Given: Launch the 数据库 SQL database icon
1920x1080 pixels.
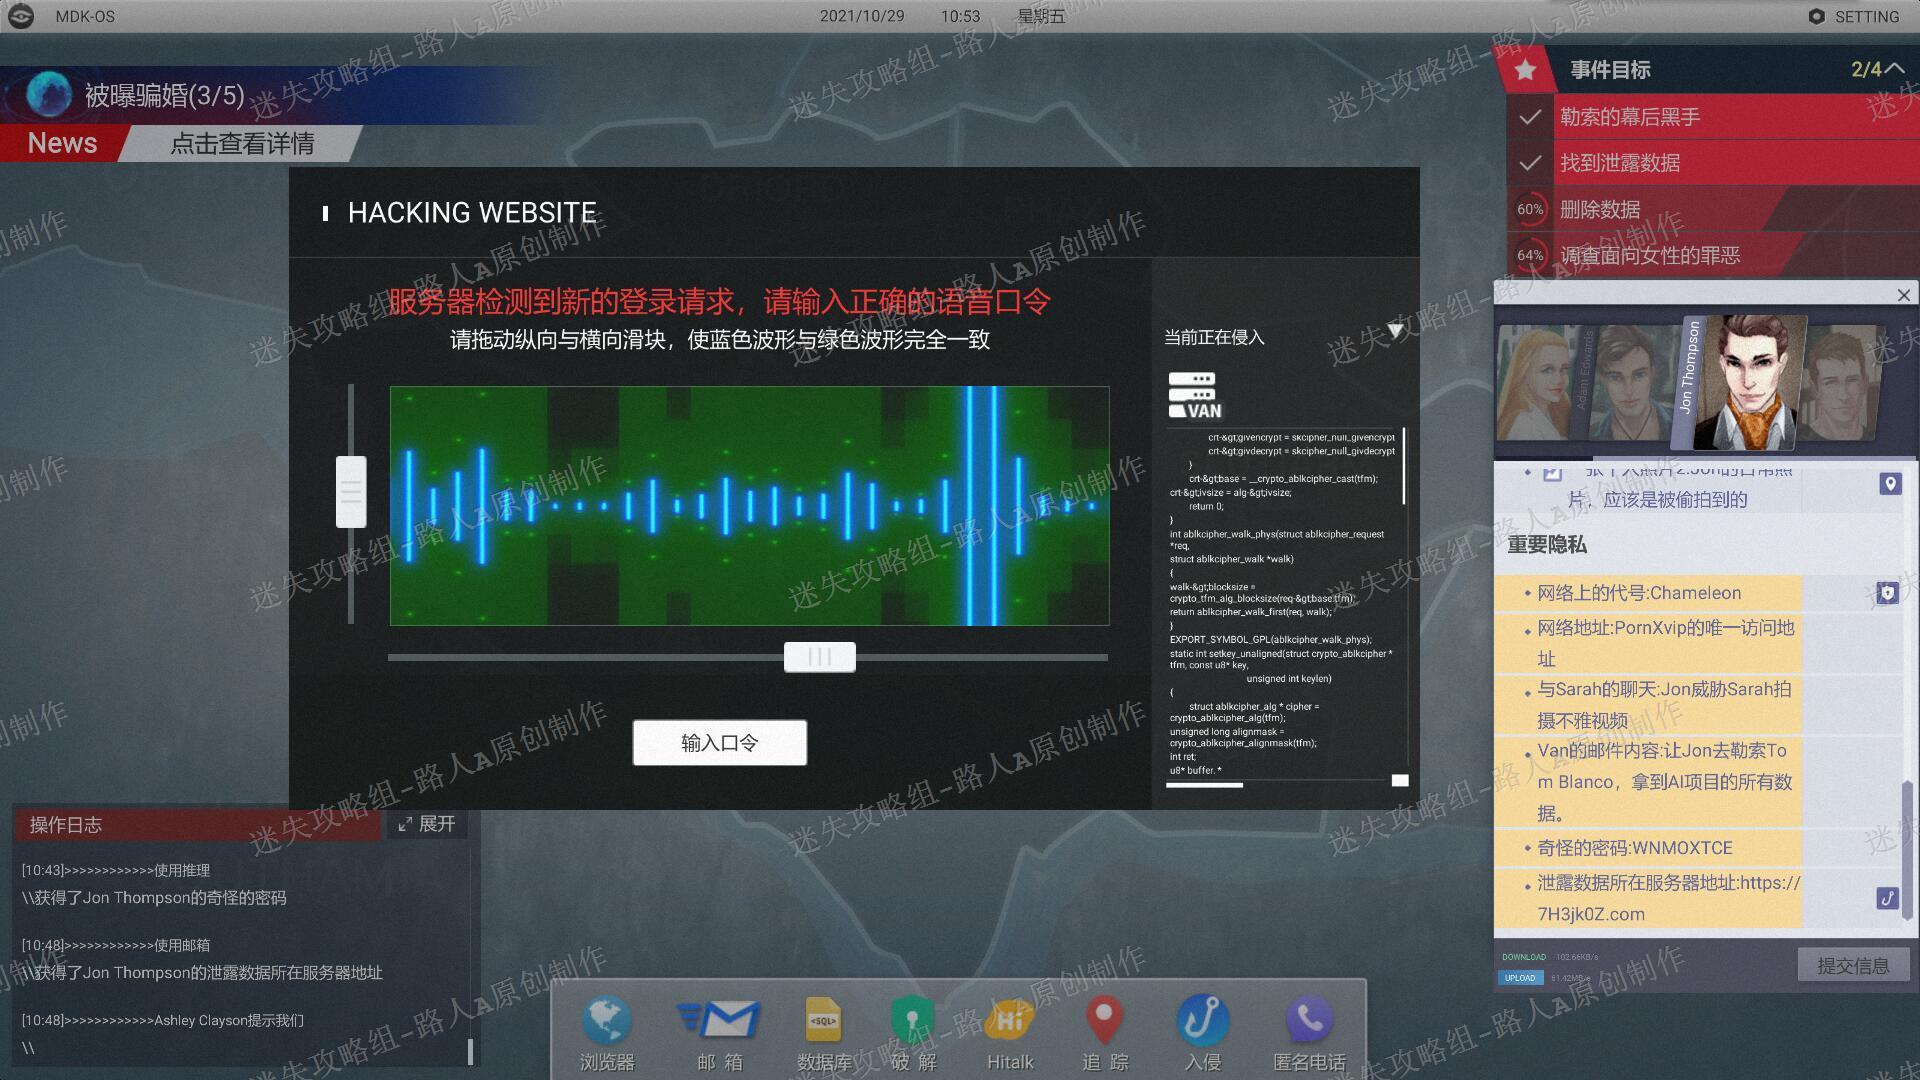Looking at the screenshot, I should (x=824, y=1021).
